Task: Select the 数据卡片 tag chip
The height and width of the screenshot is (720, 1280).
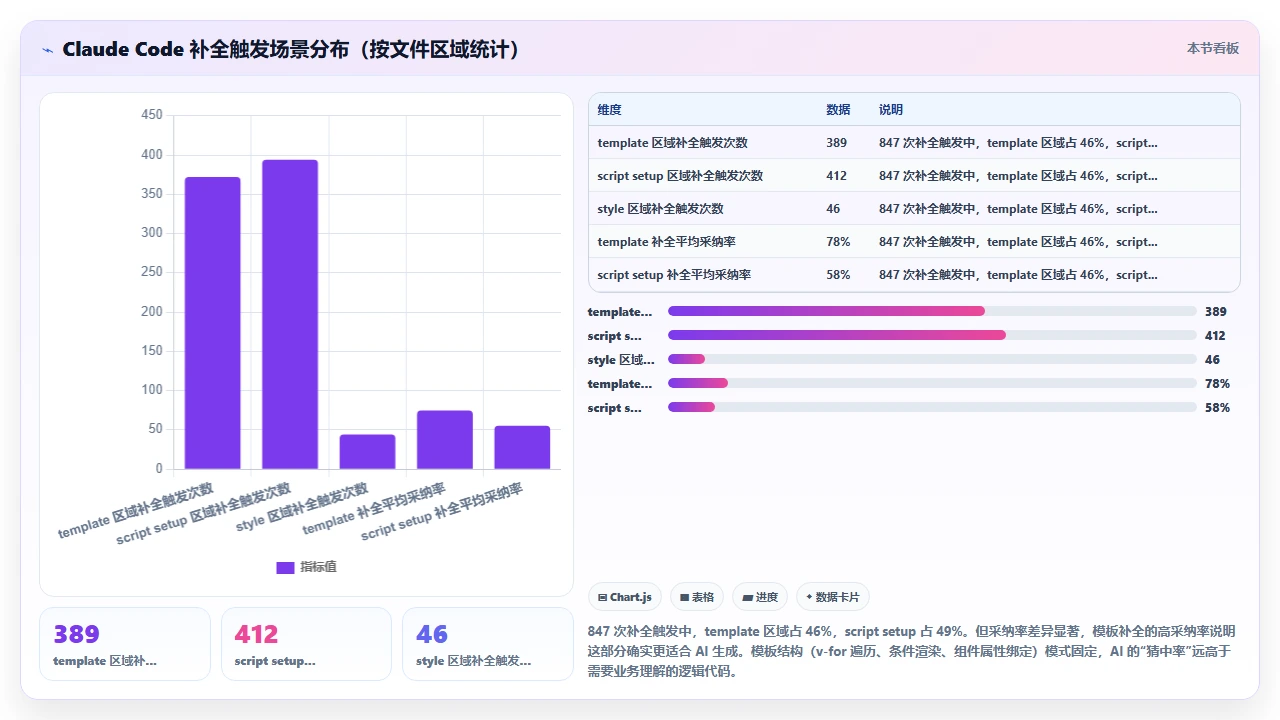Action: pyautogui.click(x=833, y=597)
